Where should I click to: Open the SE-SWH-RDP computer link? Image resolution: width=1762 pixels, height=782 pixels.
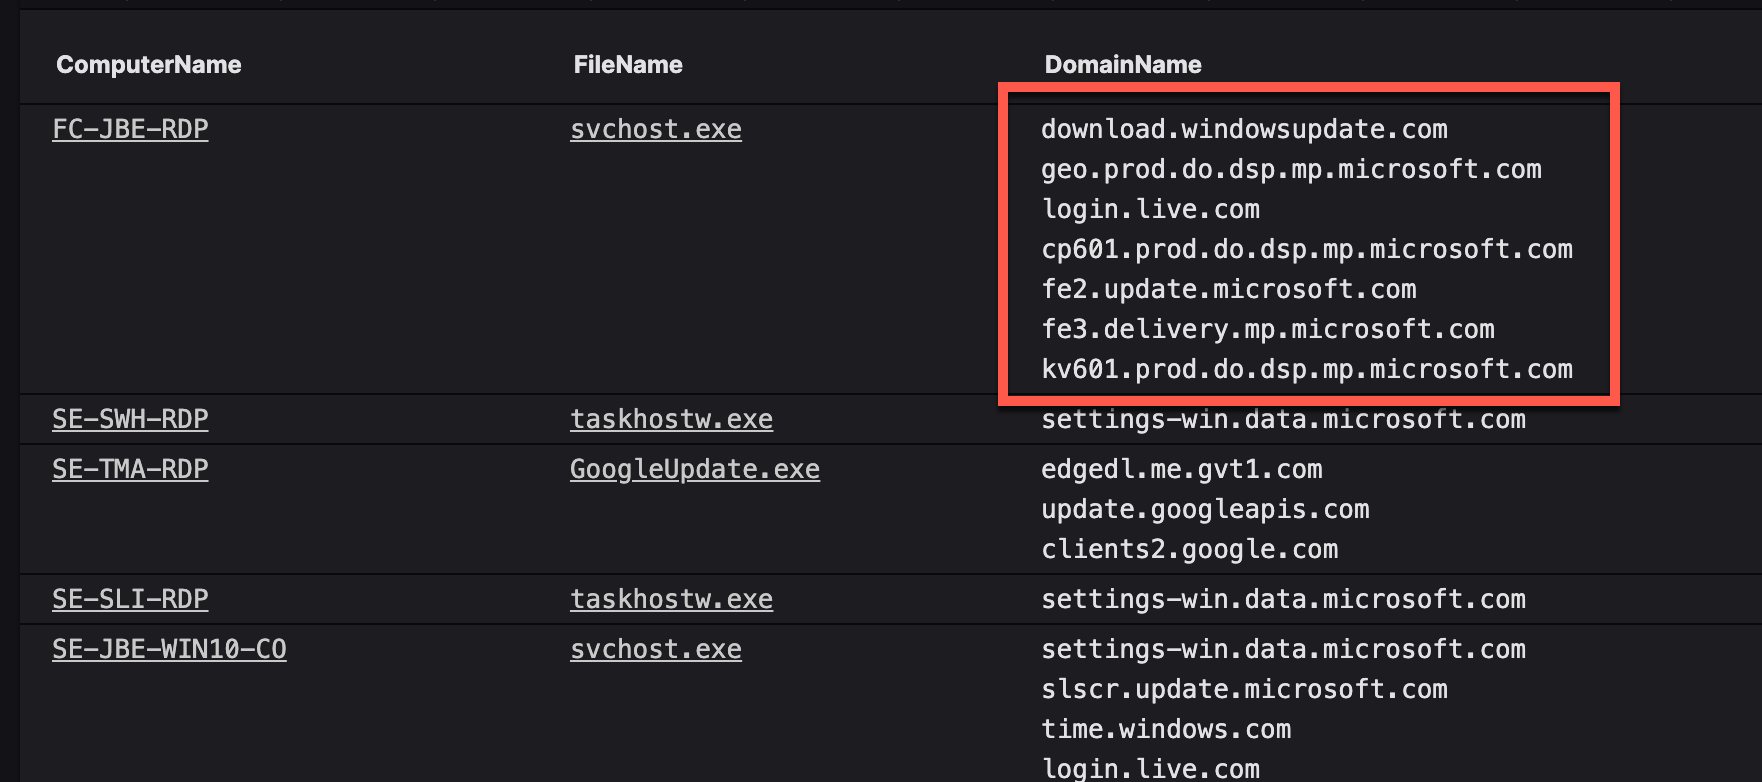130,419
